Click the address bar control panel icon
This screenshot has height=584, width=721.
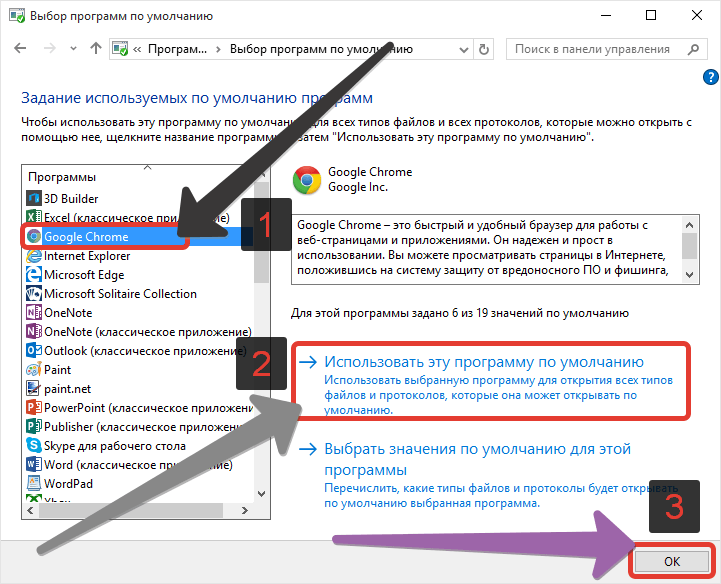120,49
